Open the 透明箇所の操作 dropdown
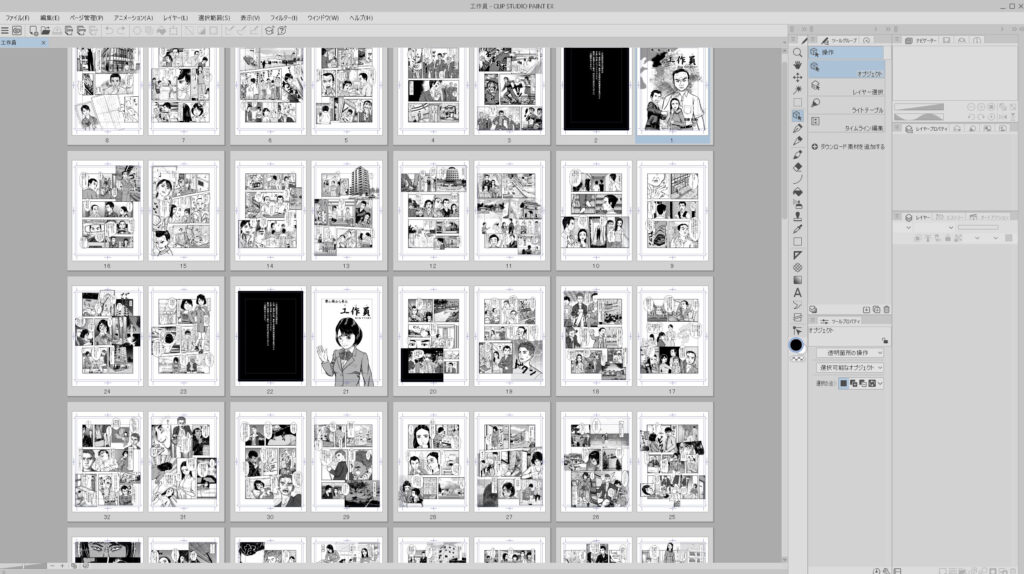The width and height of the screenshot is (1024, 574). [851, 353]
